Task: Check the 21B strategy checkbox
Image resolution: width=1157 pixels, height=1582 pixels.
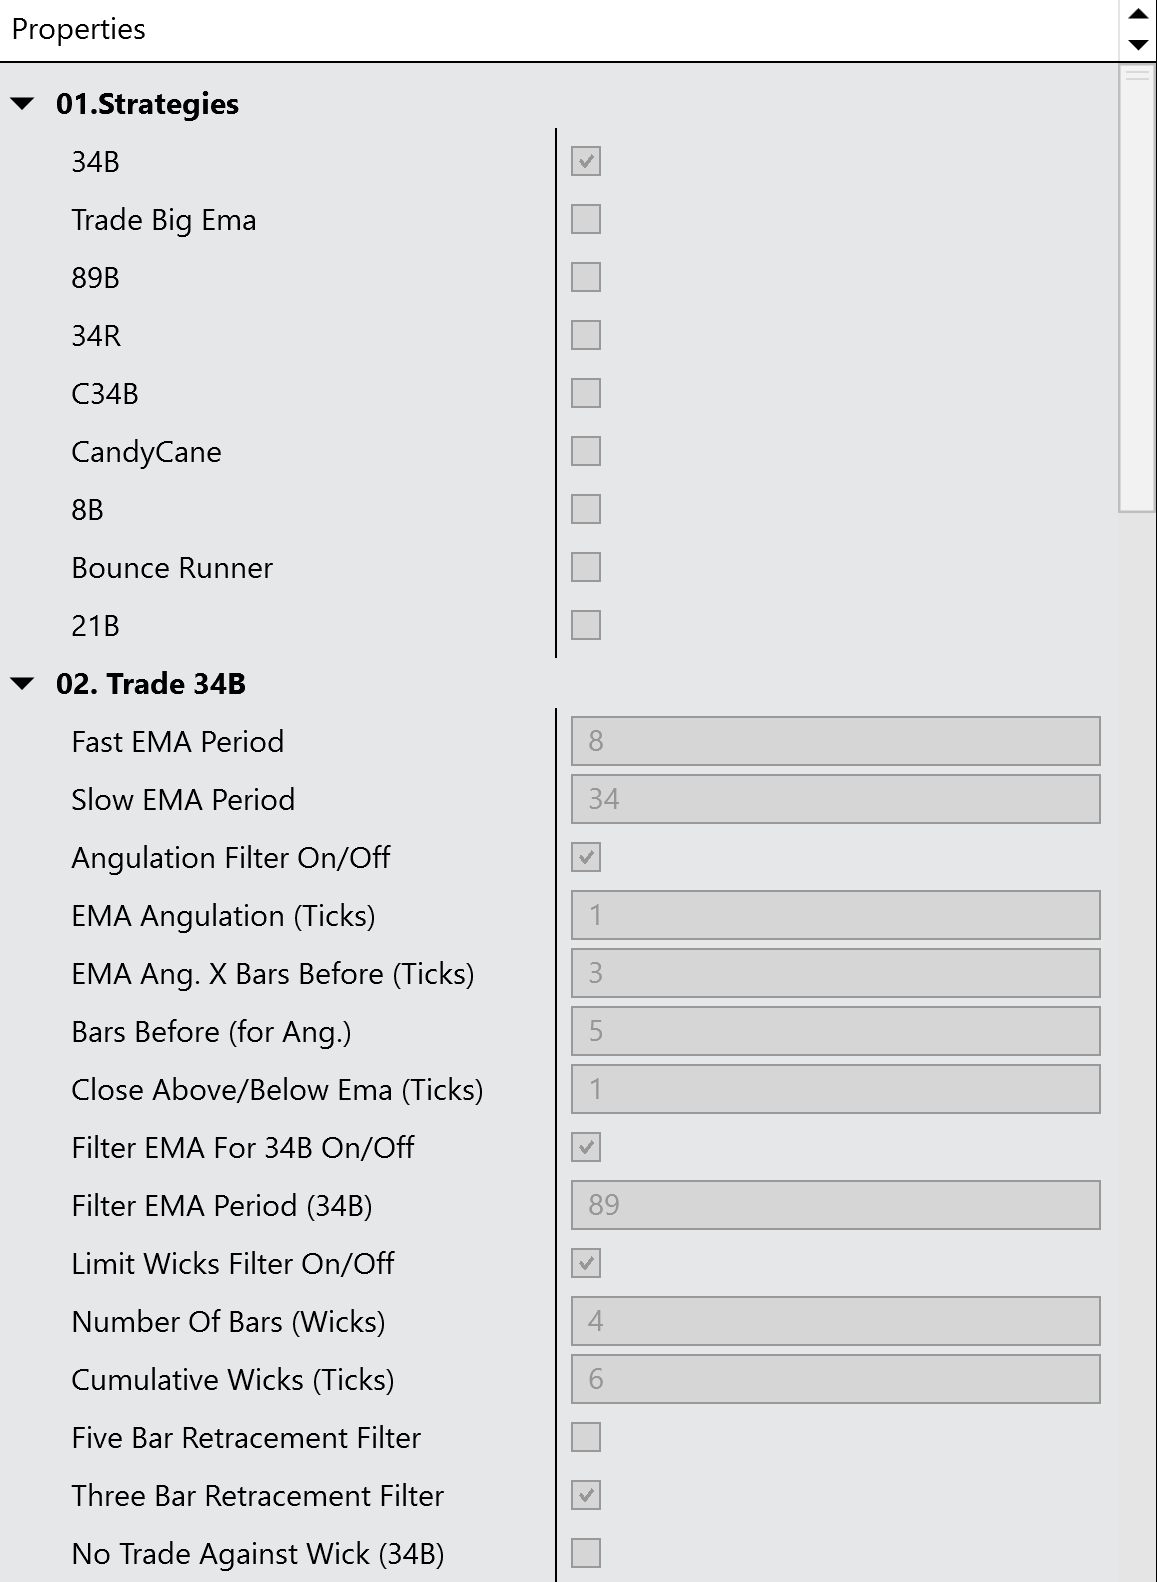Action: point(586,625)
